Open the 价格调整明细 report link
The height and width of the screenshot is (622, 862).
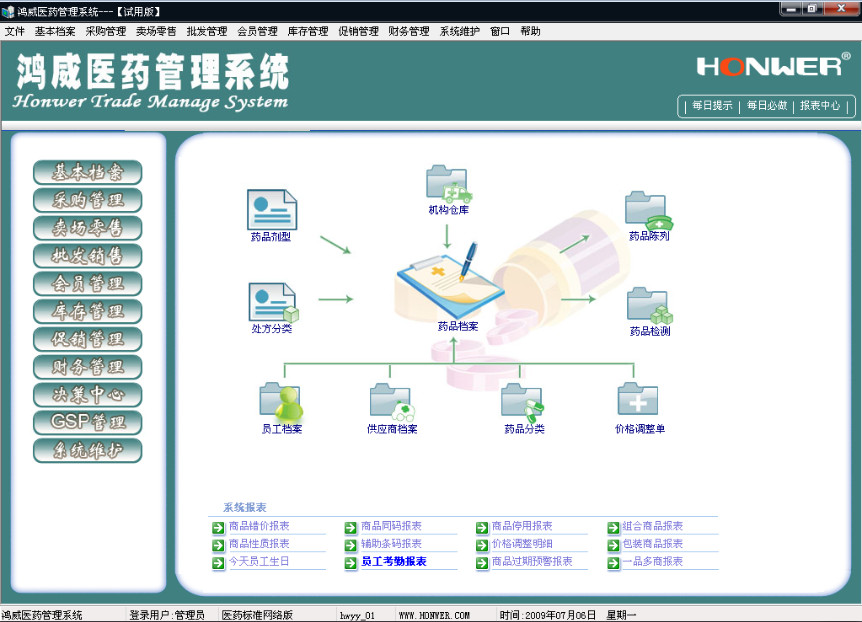pyautogui.click(x=522, y=544)
